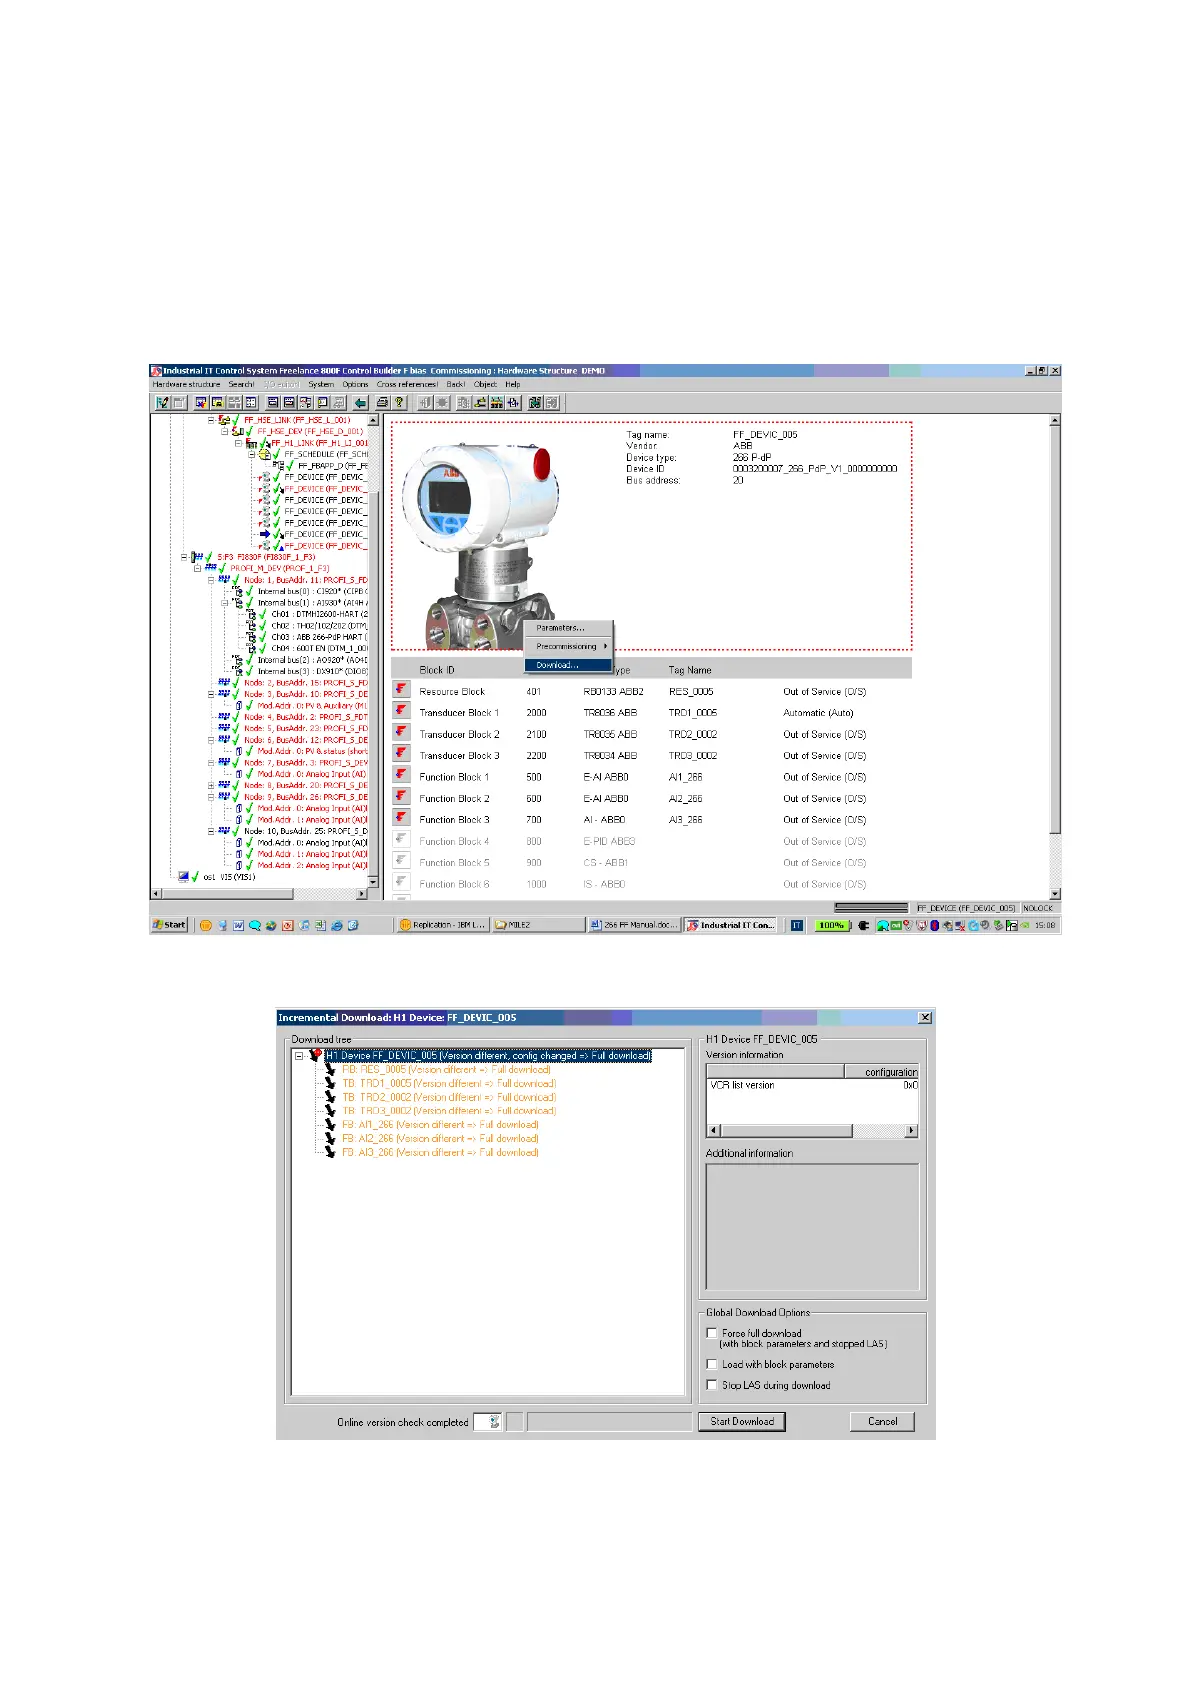Click the greyed Function Block 5 icon
Image resolution: width=1191 pixels, height=1684 pixels.
402,861
